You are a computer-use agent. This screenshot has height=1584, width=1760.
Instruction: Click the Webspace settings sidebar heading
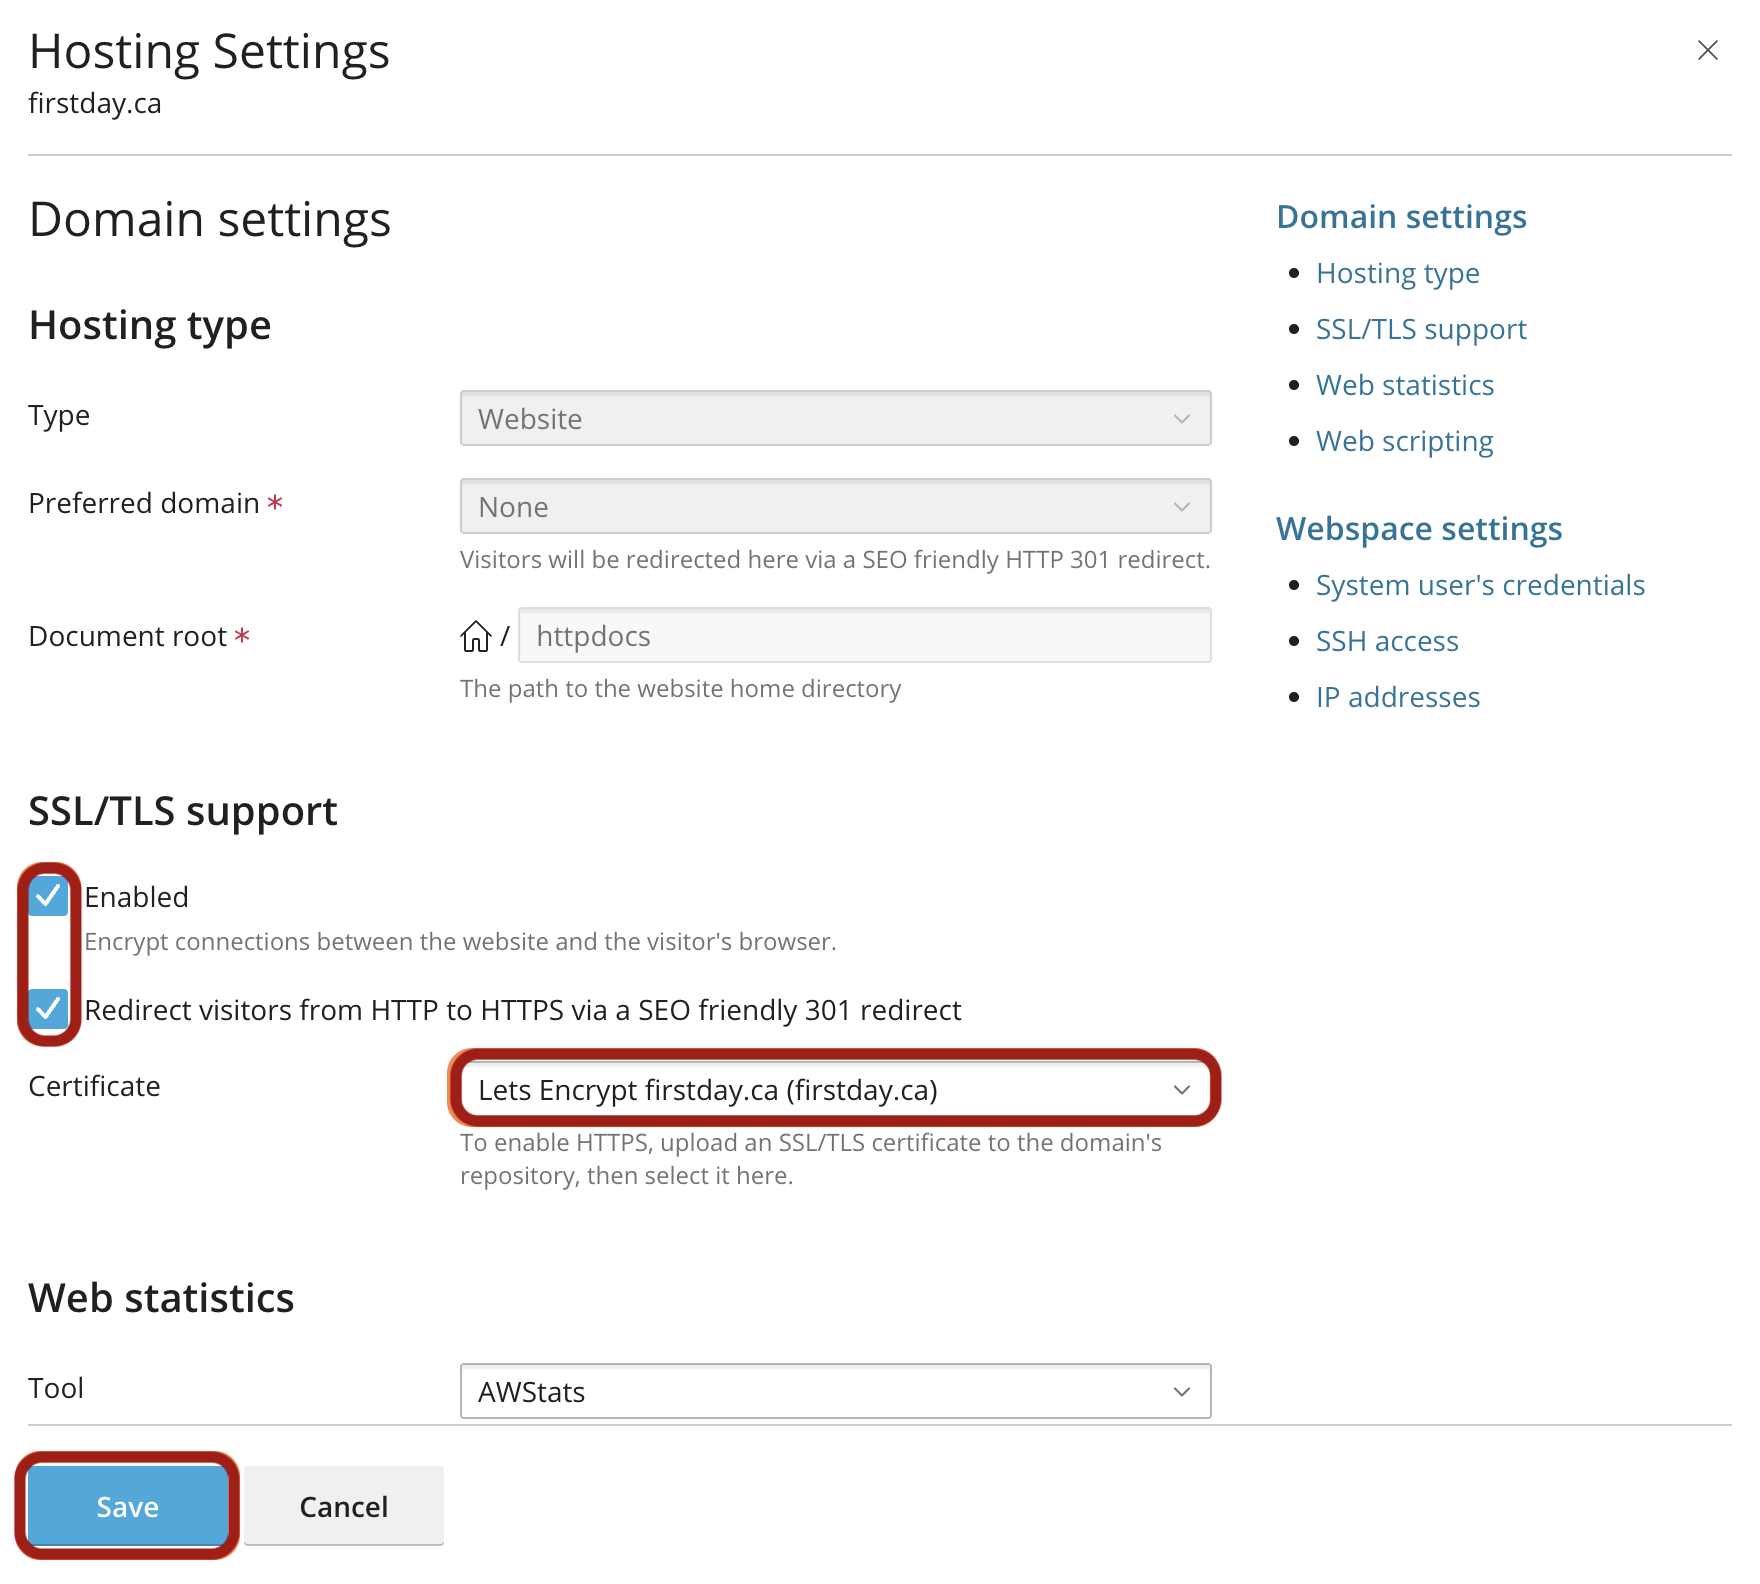click(x=1419, y=529)
